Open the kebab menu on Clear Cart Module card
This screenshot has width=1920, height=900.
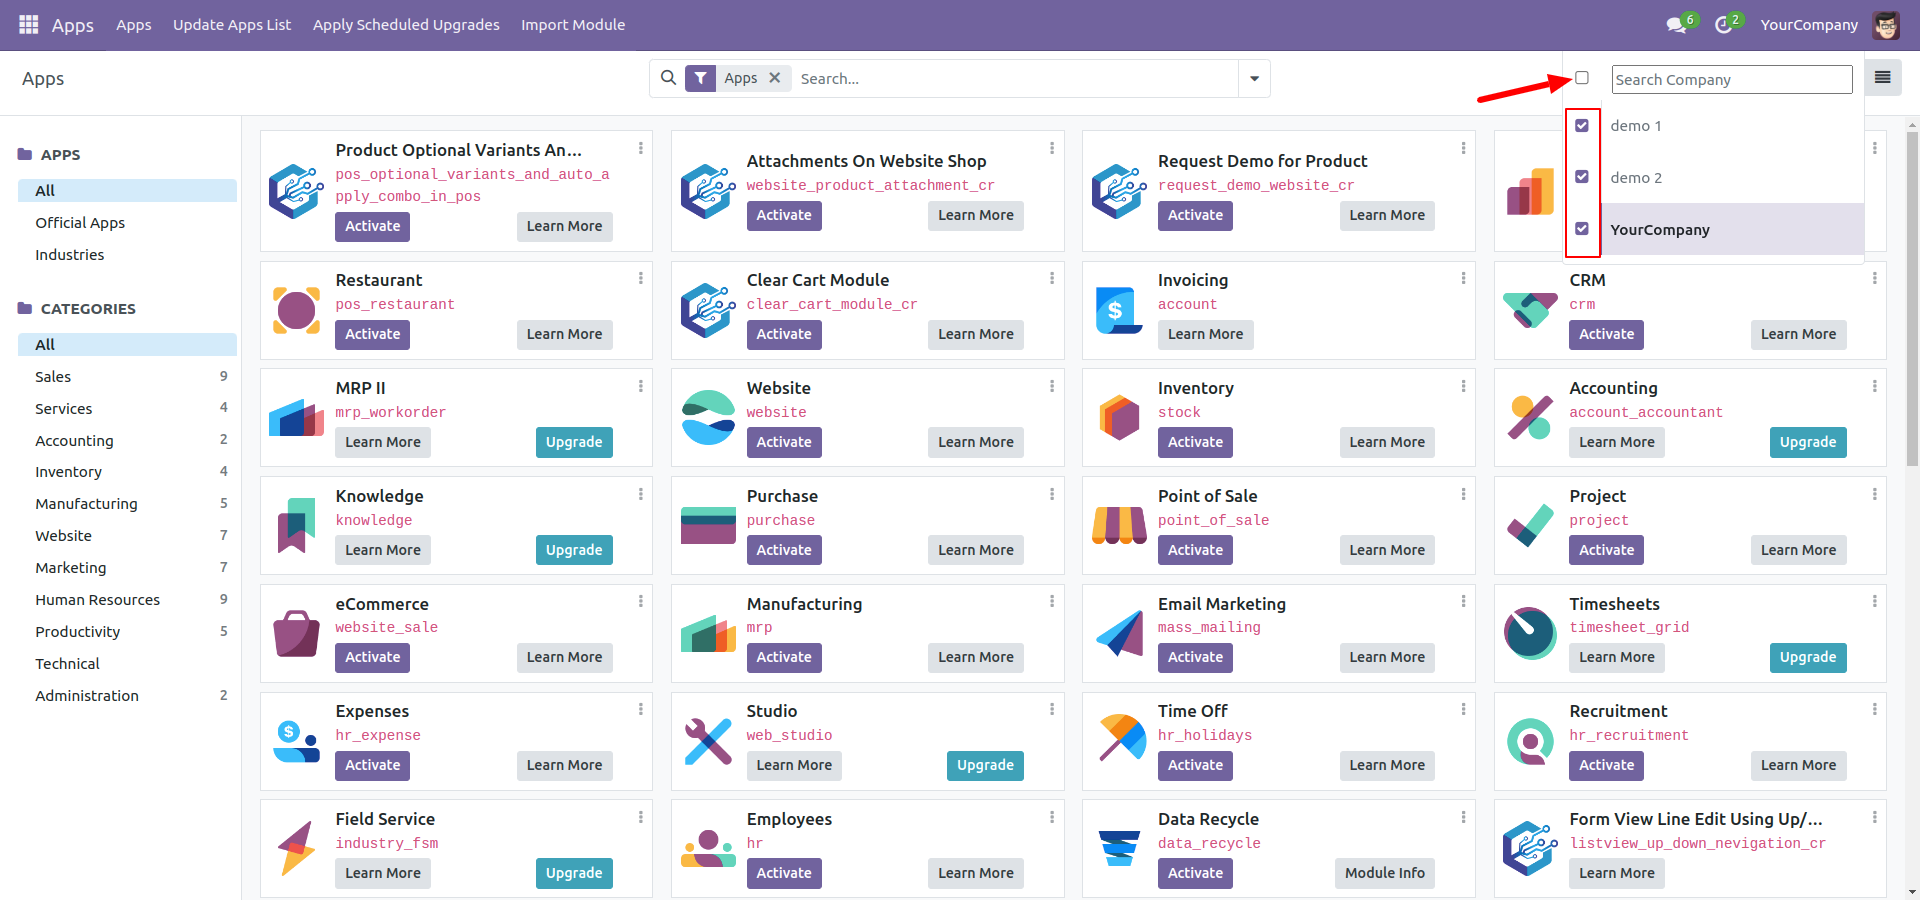(1052, 278)
